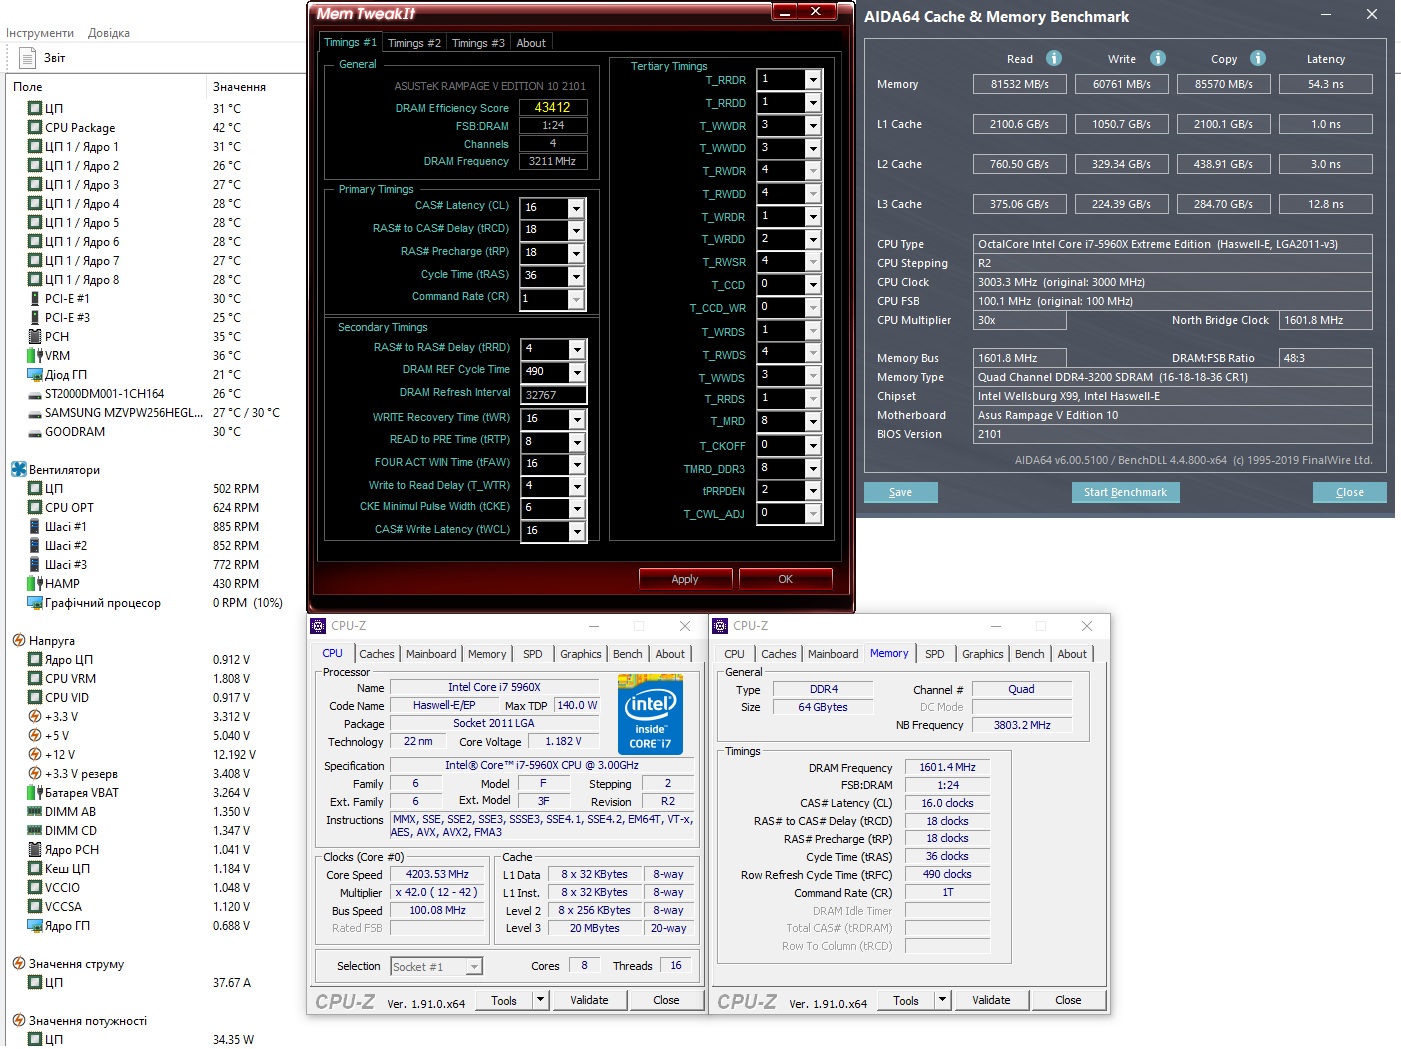Viewport: 1401px width, 1049px height.
Task: Switch to the Timings #2 tab
Action: coord(414,43)
